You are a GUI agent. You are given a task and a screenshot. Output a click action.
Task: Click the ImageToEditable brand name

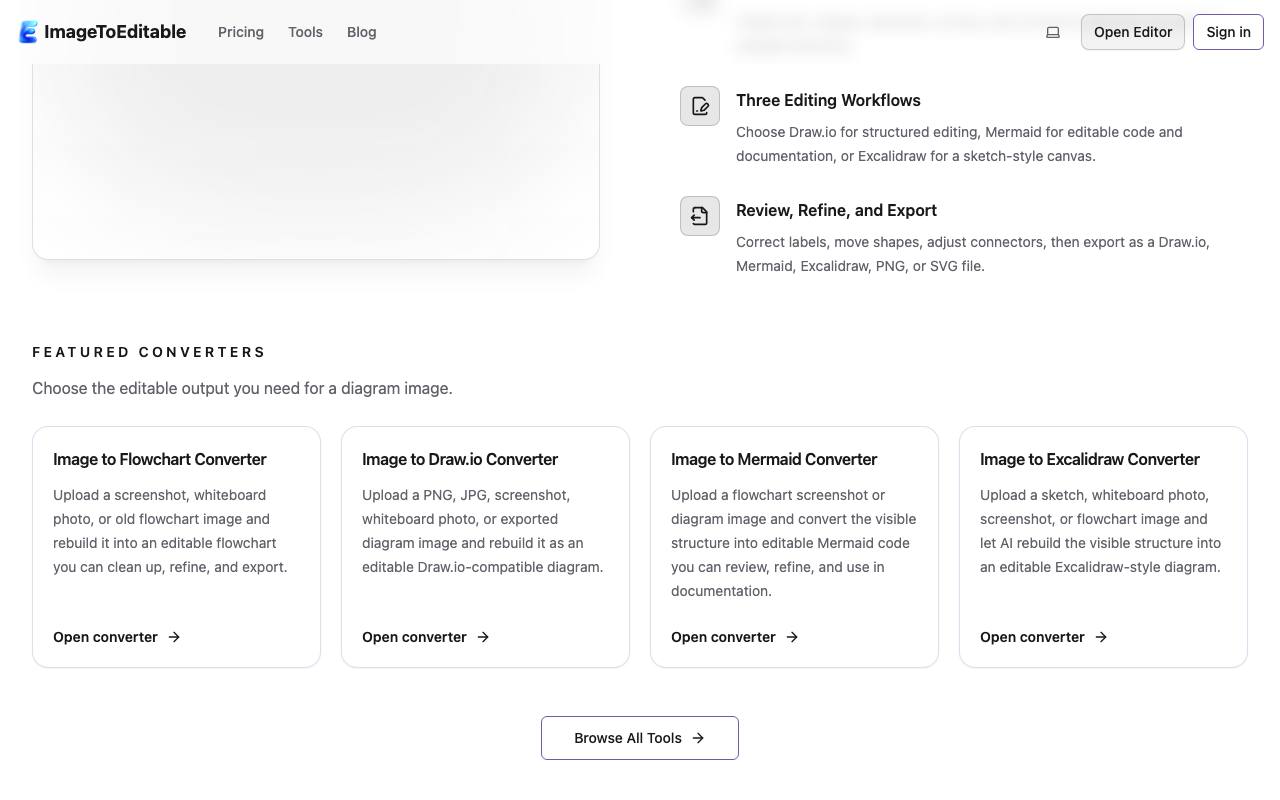pos(115,32)
